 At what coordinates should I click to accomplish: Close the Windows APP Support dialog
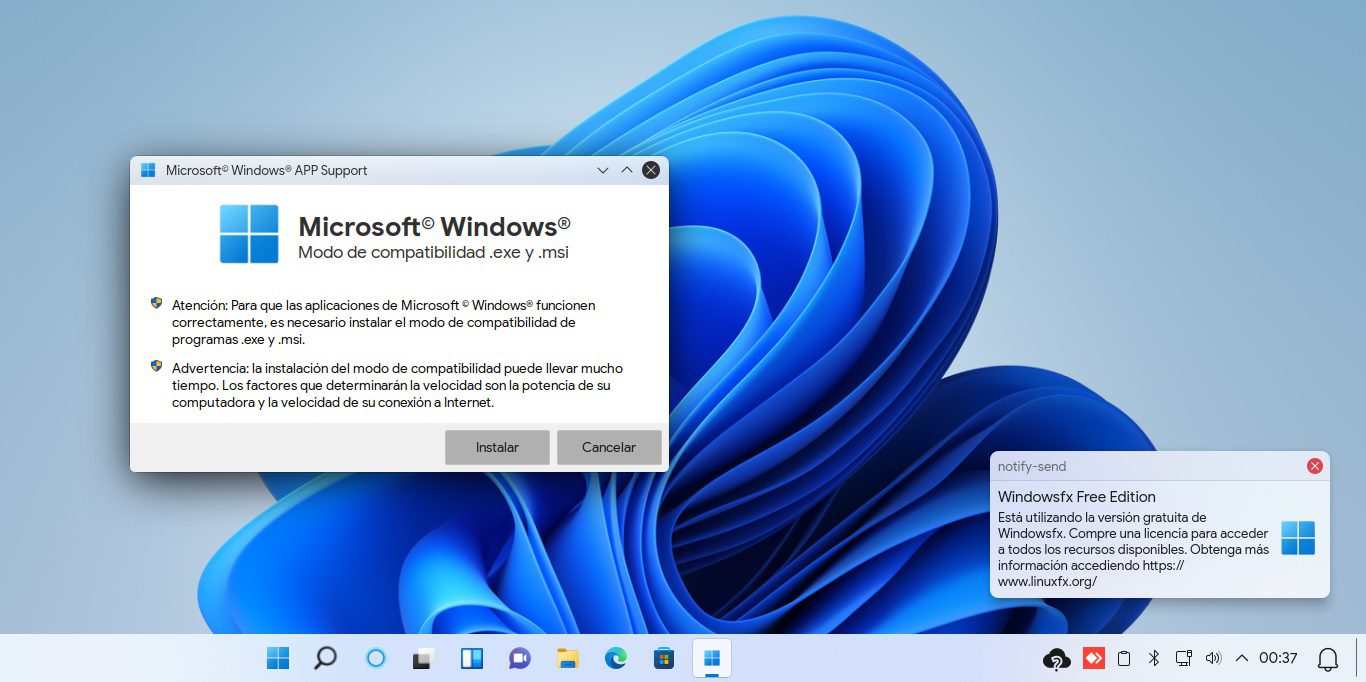(x=651, y=170)
